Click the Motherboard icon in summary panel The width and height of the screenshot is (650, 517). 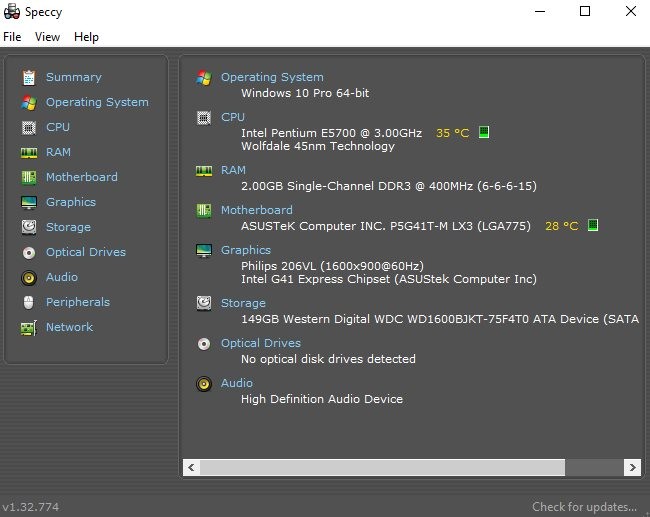pos(204,210)
